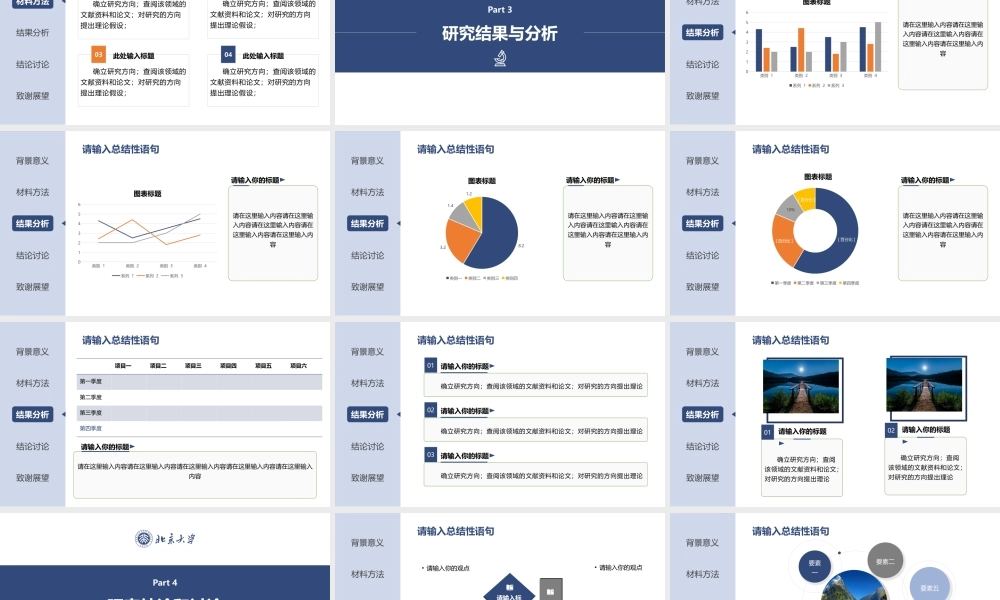Image resolution: width=1000 pixels, height=600 pixels.
Task: Click 背景意义 in the line chart slide sidebar
Action: [33, 161]
